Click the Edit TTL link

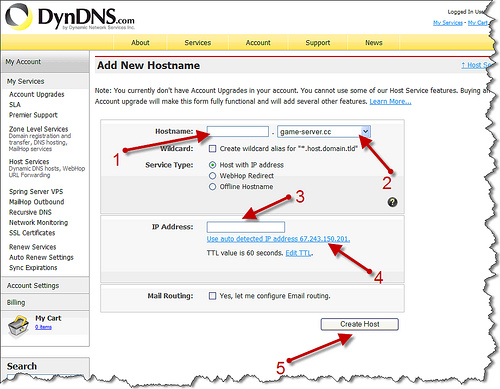tap(298, 253)
